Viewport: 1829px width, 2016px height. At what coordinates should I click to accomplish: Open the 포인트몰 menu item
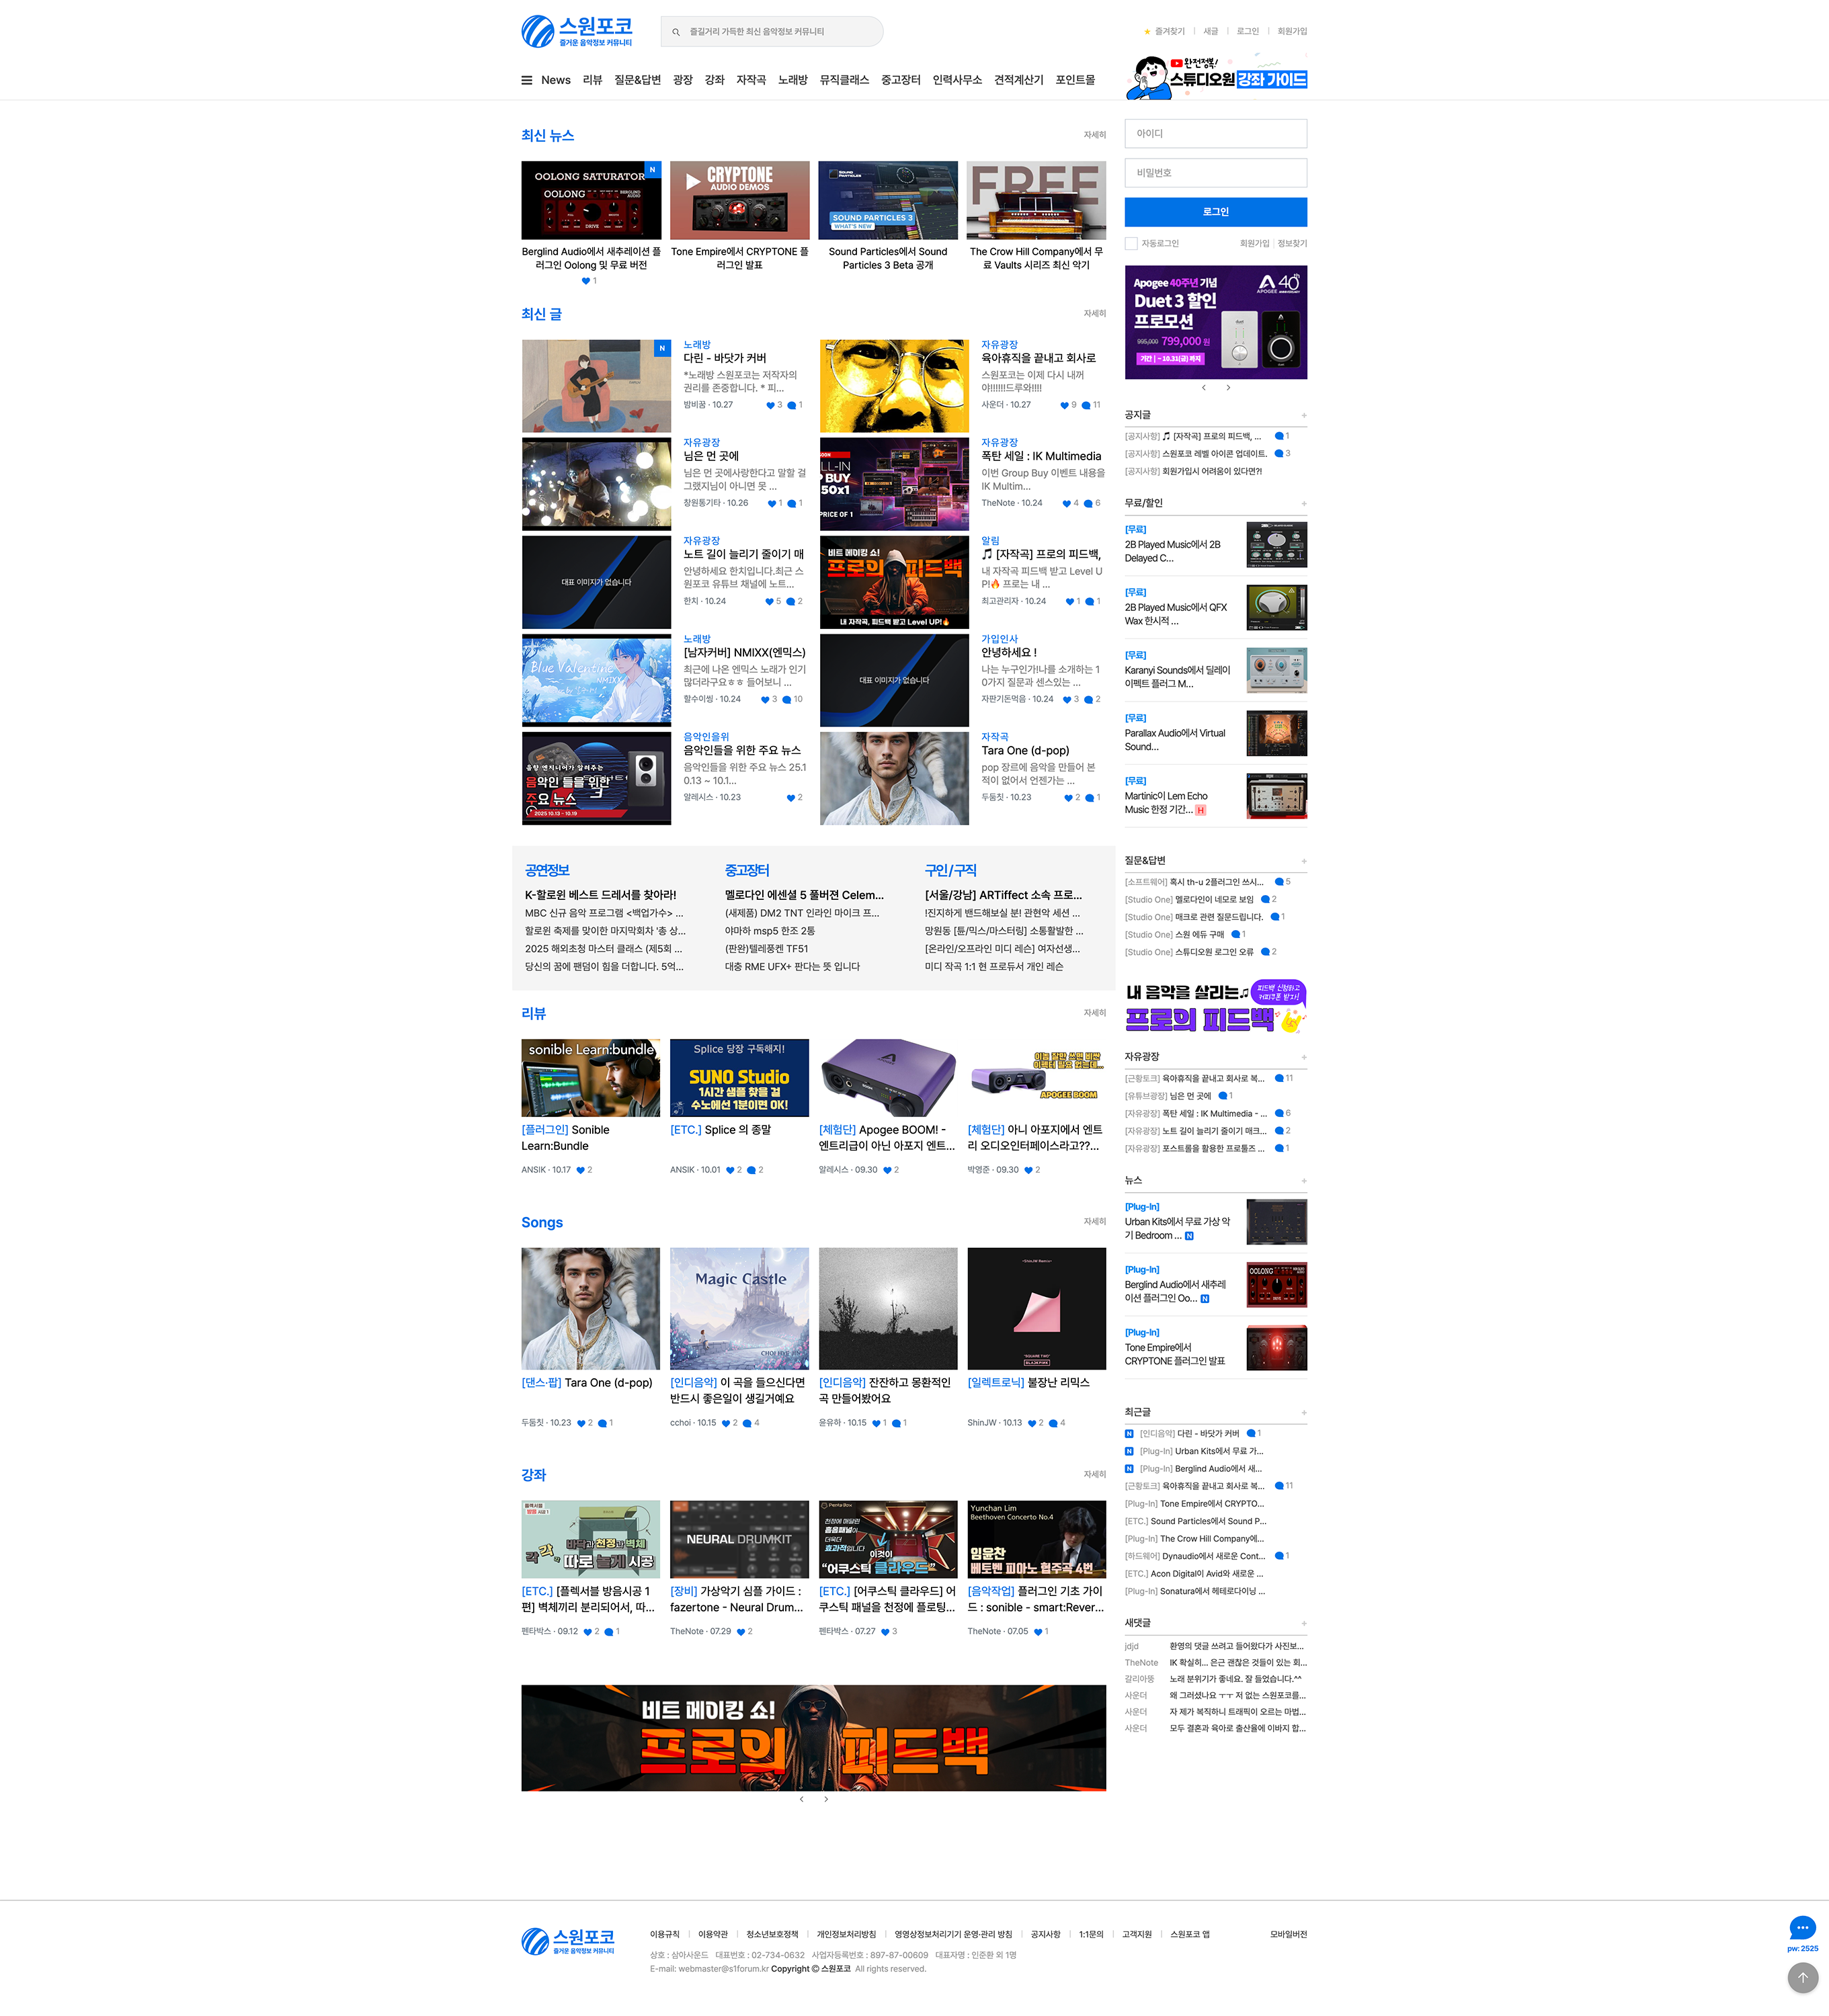tap(1075, 80)
